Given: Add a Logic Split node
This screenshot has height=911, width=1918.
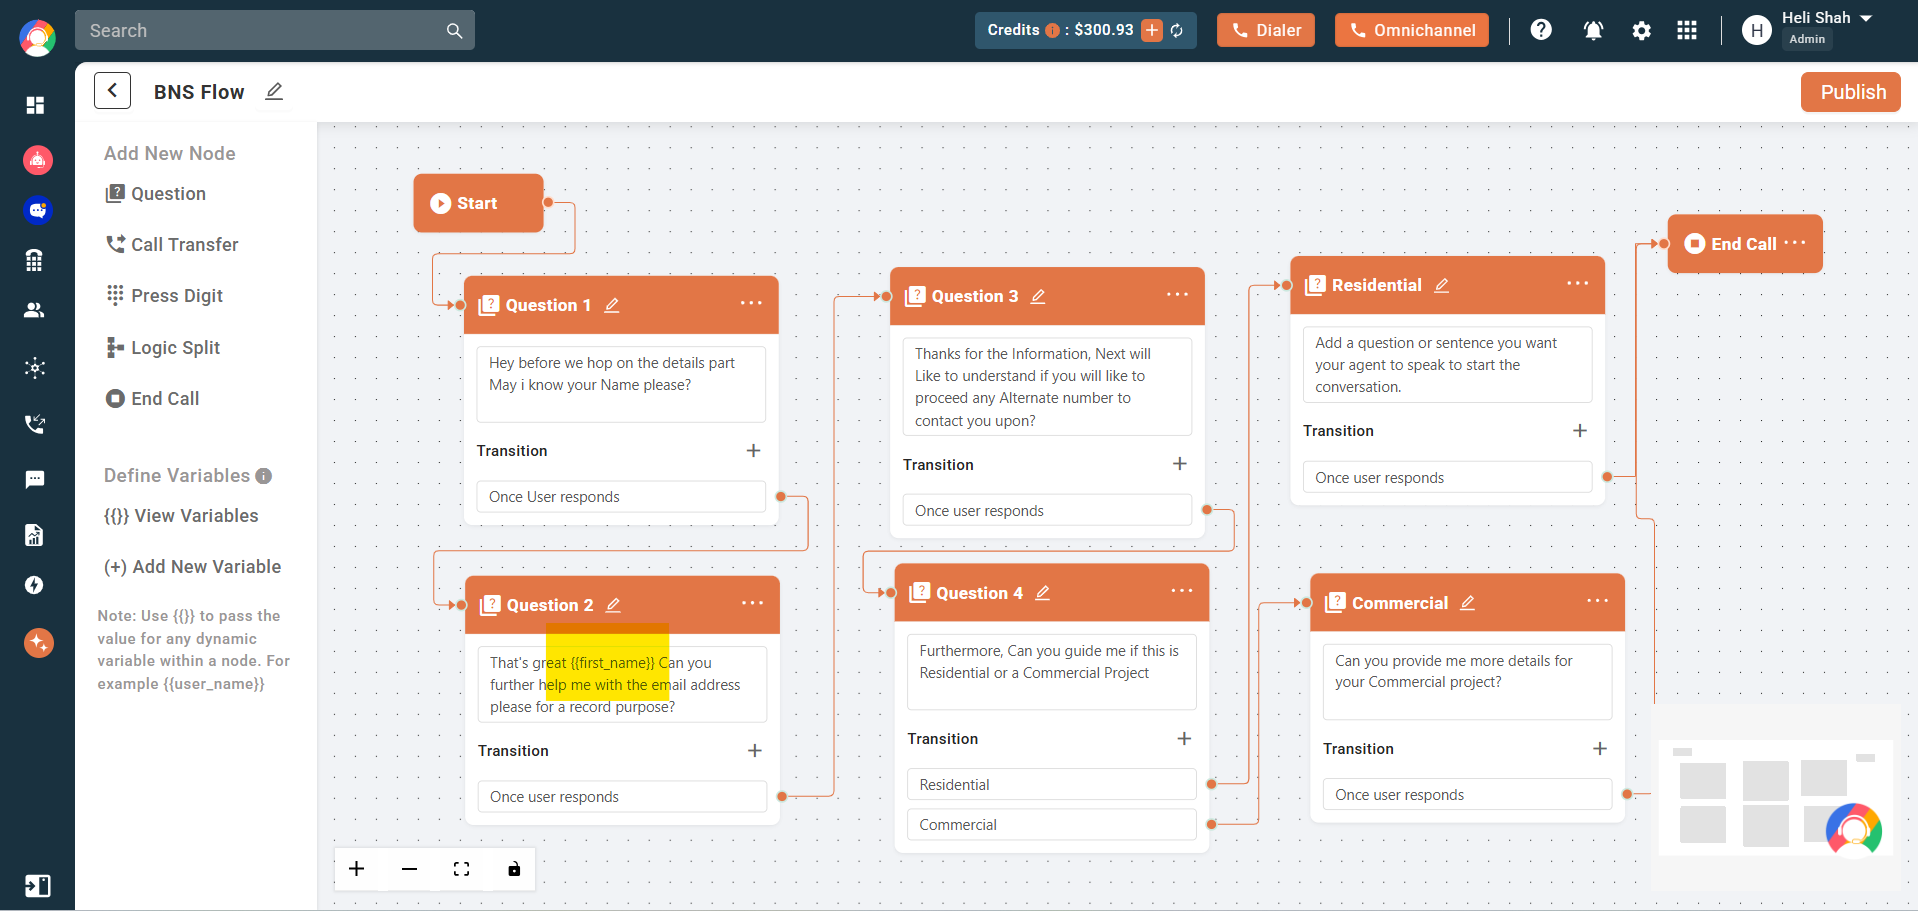Looking at the screenshot, I should (163, 347).
